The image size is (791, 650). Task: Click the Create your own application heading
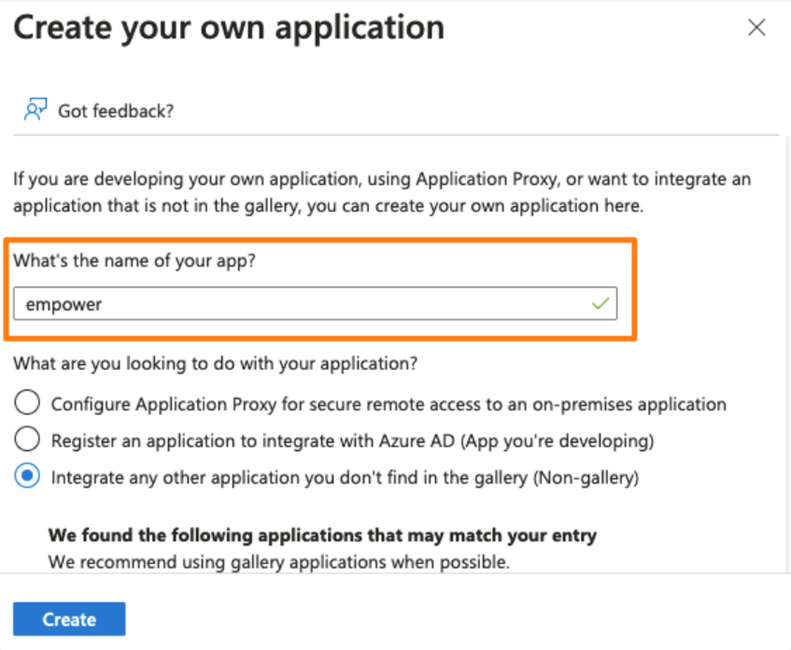229,28
